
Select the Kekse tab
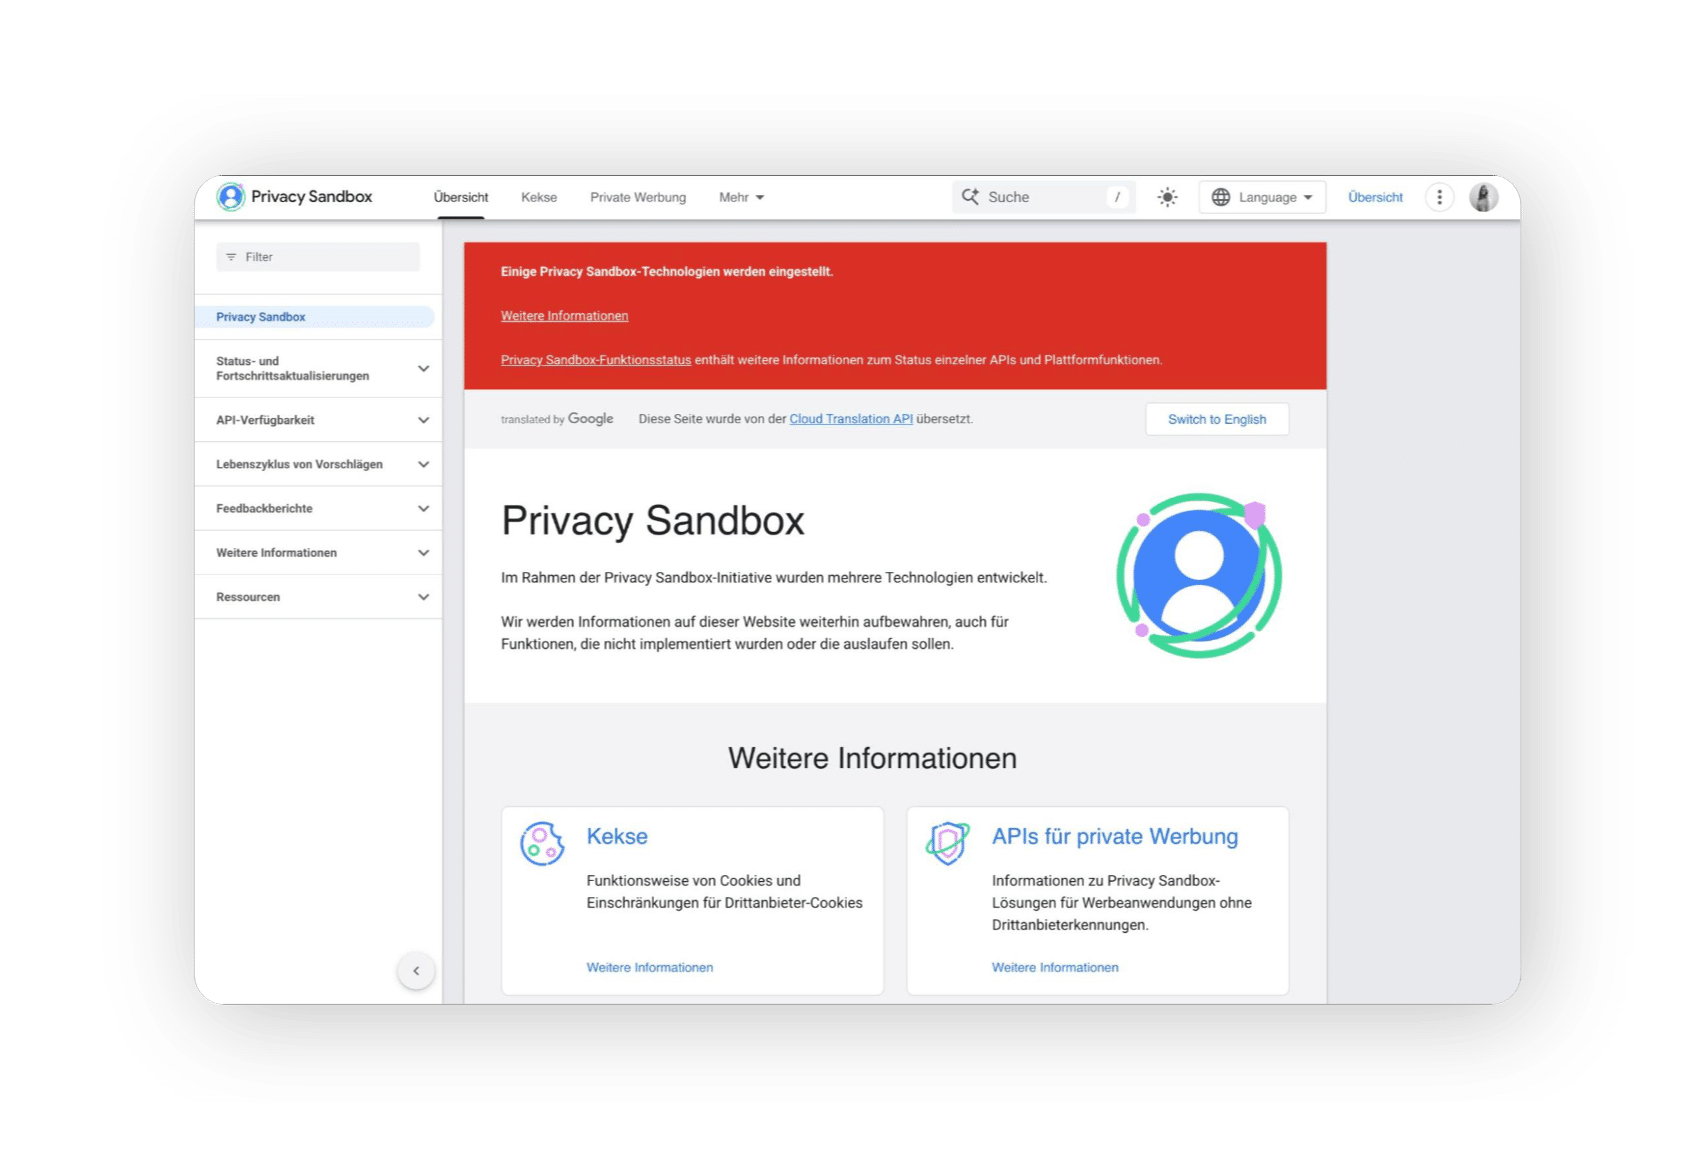[539, 197]
